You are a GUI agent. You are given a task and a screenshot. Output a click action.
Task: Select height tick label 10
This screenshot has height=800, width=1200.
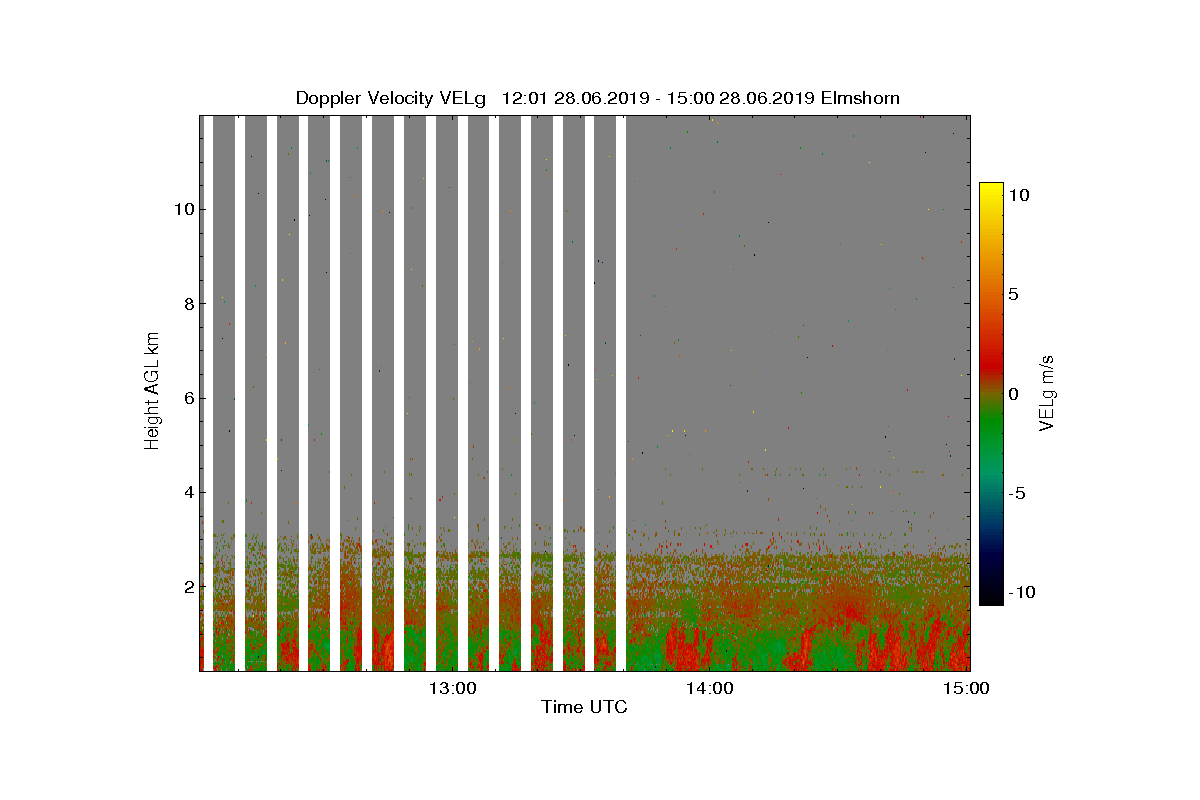tap(183, 210)
